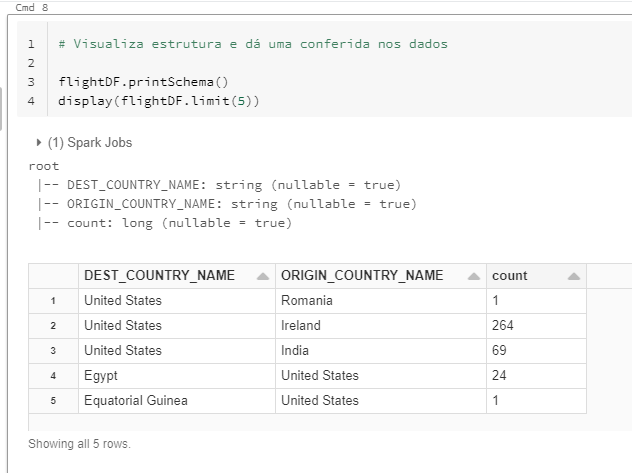The width and height of the screenshot is (632, 473).
Task: Sort by DEST_COUNTRY_NAME using its arrow icon
Action: pyautogui.click(x=263, y=276)
